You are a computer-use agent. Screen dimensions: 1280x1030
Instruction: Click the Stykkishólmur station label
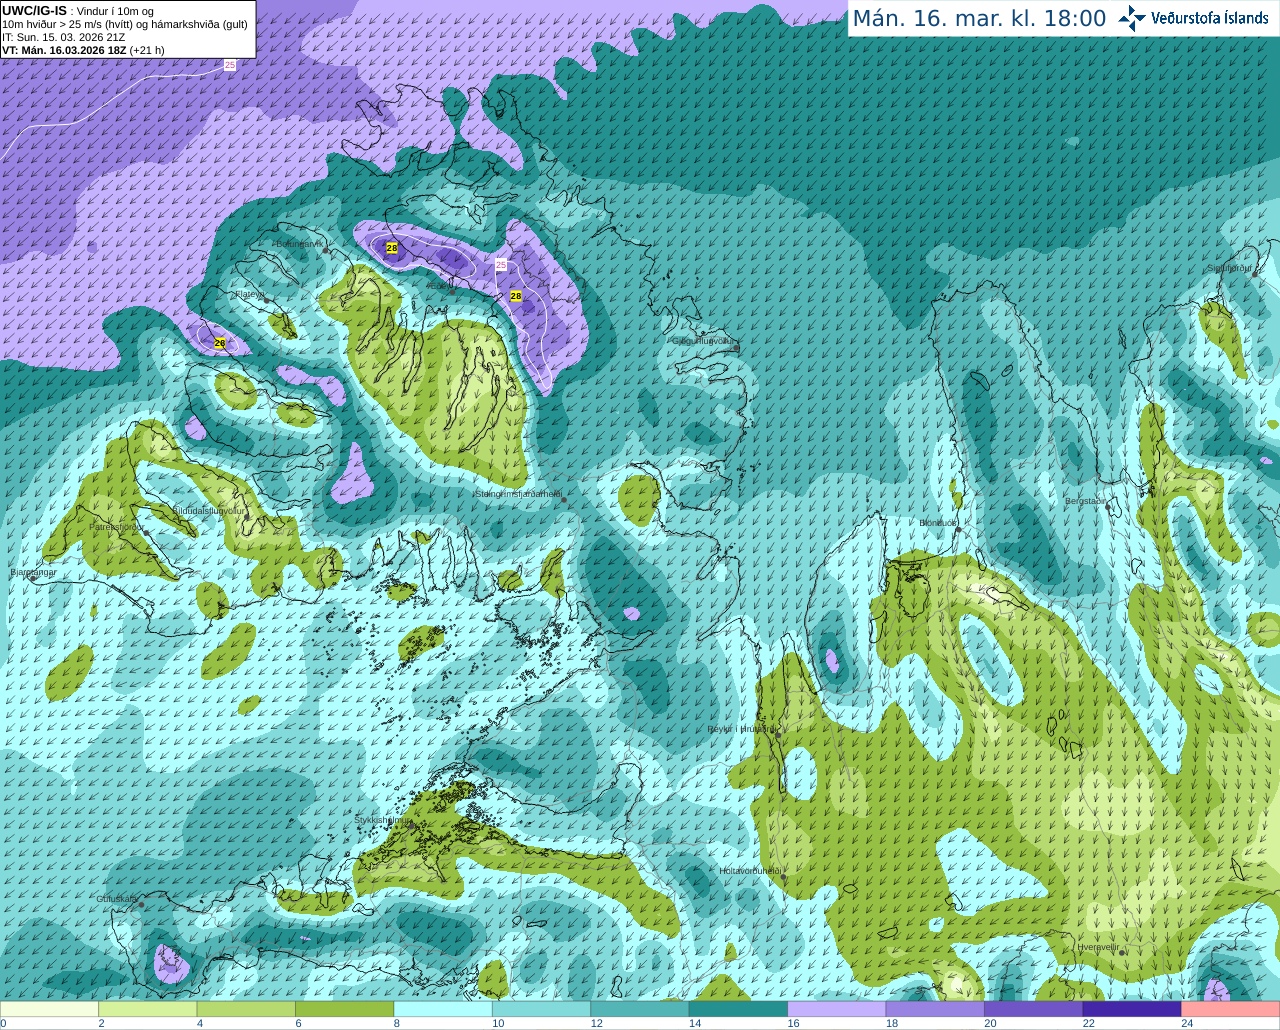(382, 820)
